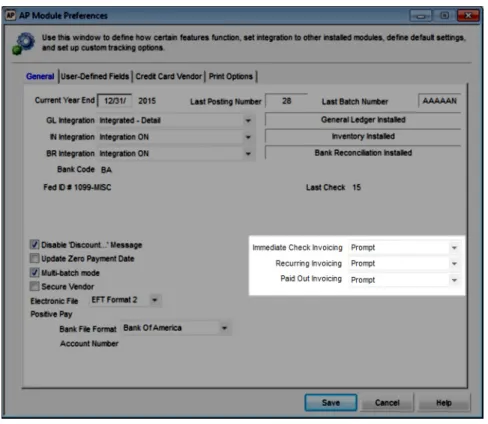Open the User-Defined Fields tab
488x424 pixels.
[x=95, y=76]
